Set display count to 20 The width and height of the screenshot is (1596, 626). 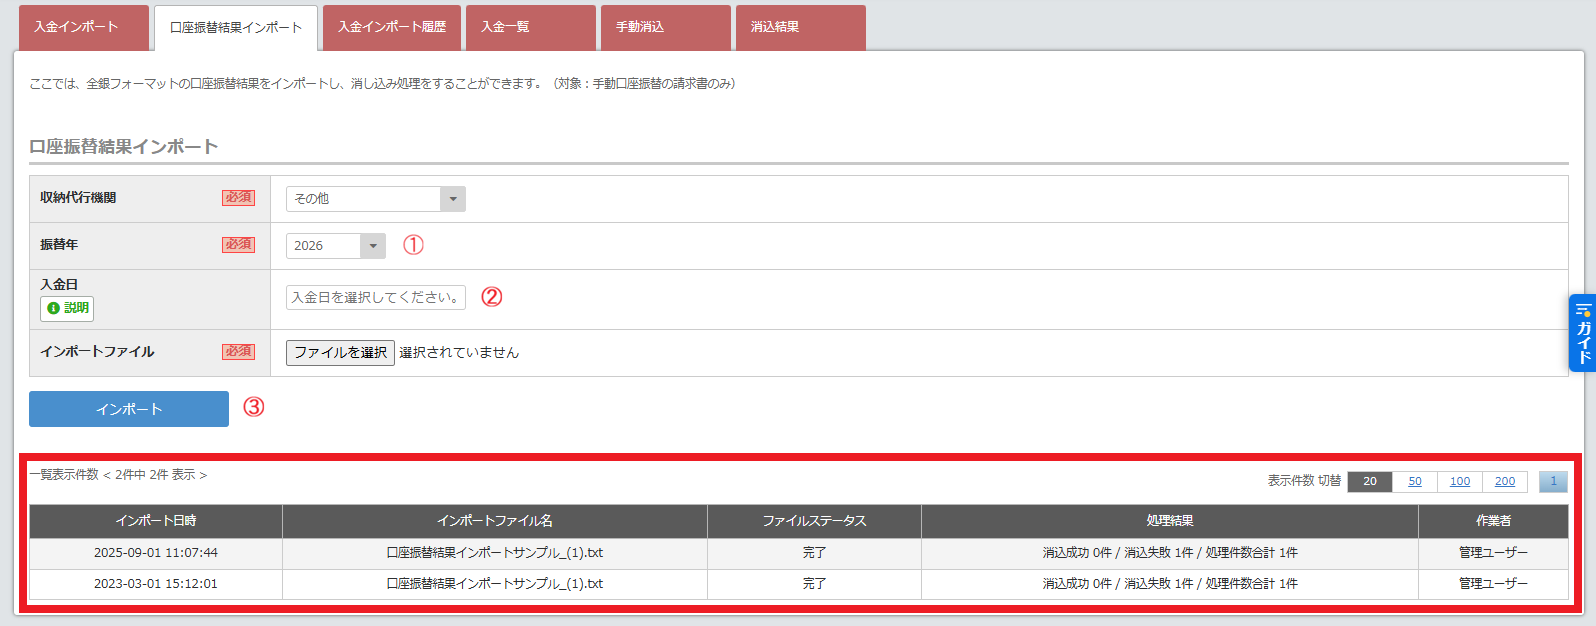point(1369,482)
